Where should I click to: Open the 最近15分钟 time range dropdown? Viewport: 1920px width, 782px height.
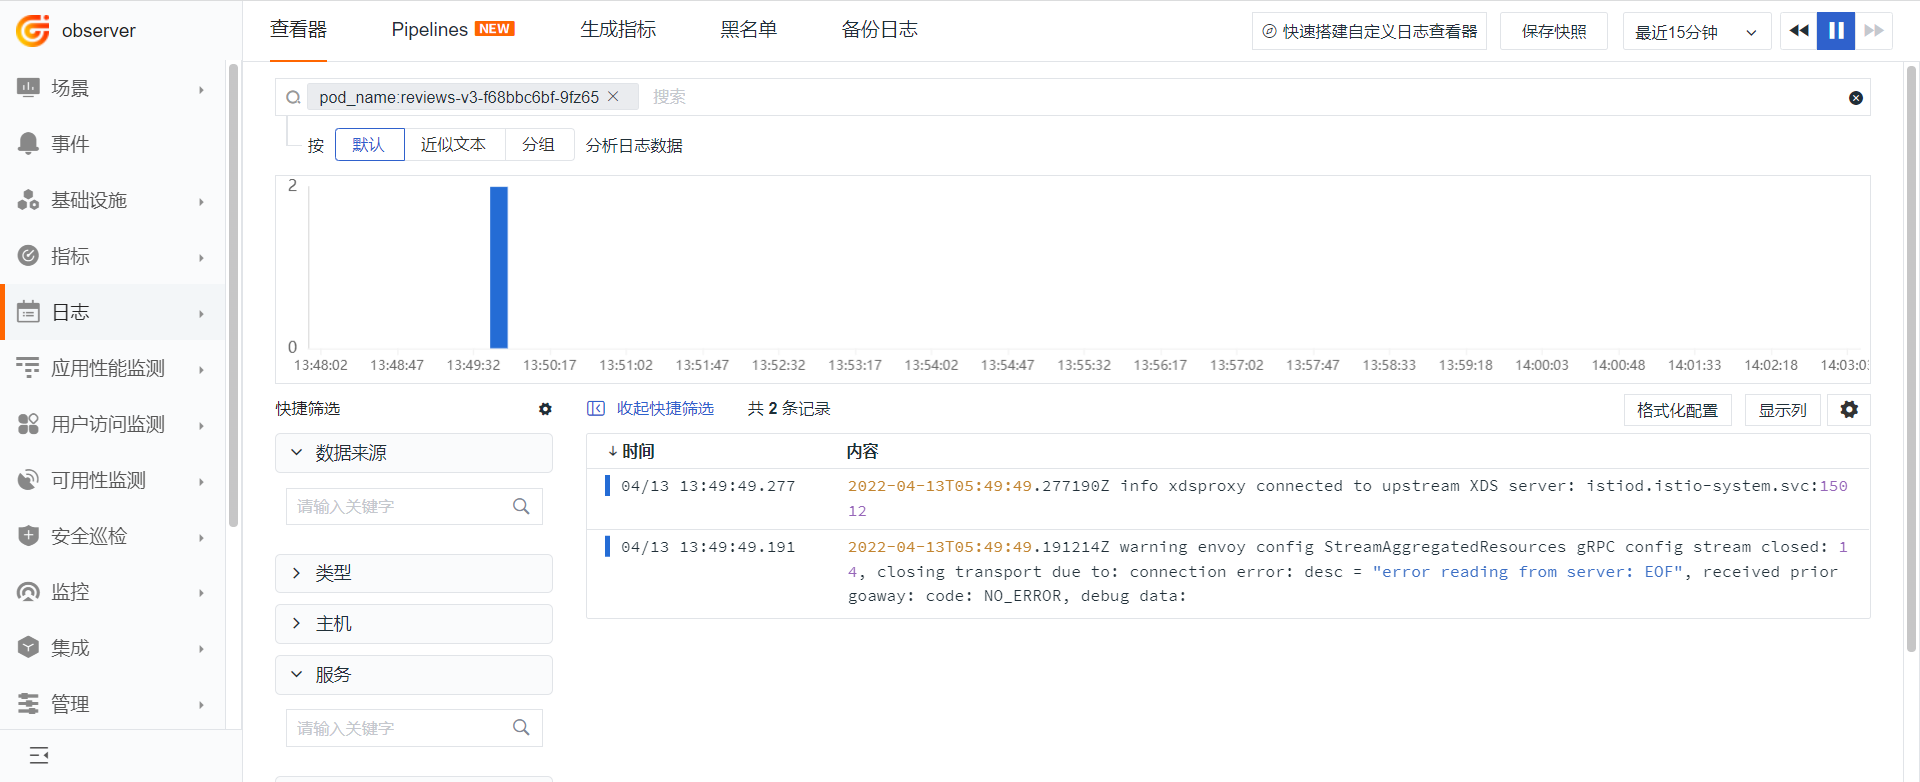click(1696, 32)
